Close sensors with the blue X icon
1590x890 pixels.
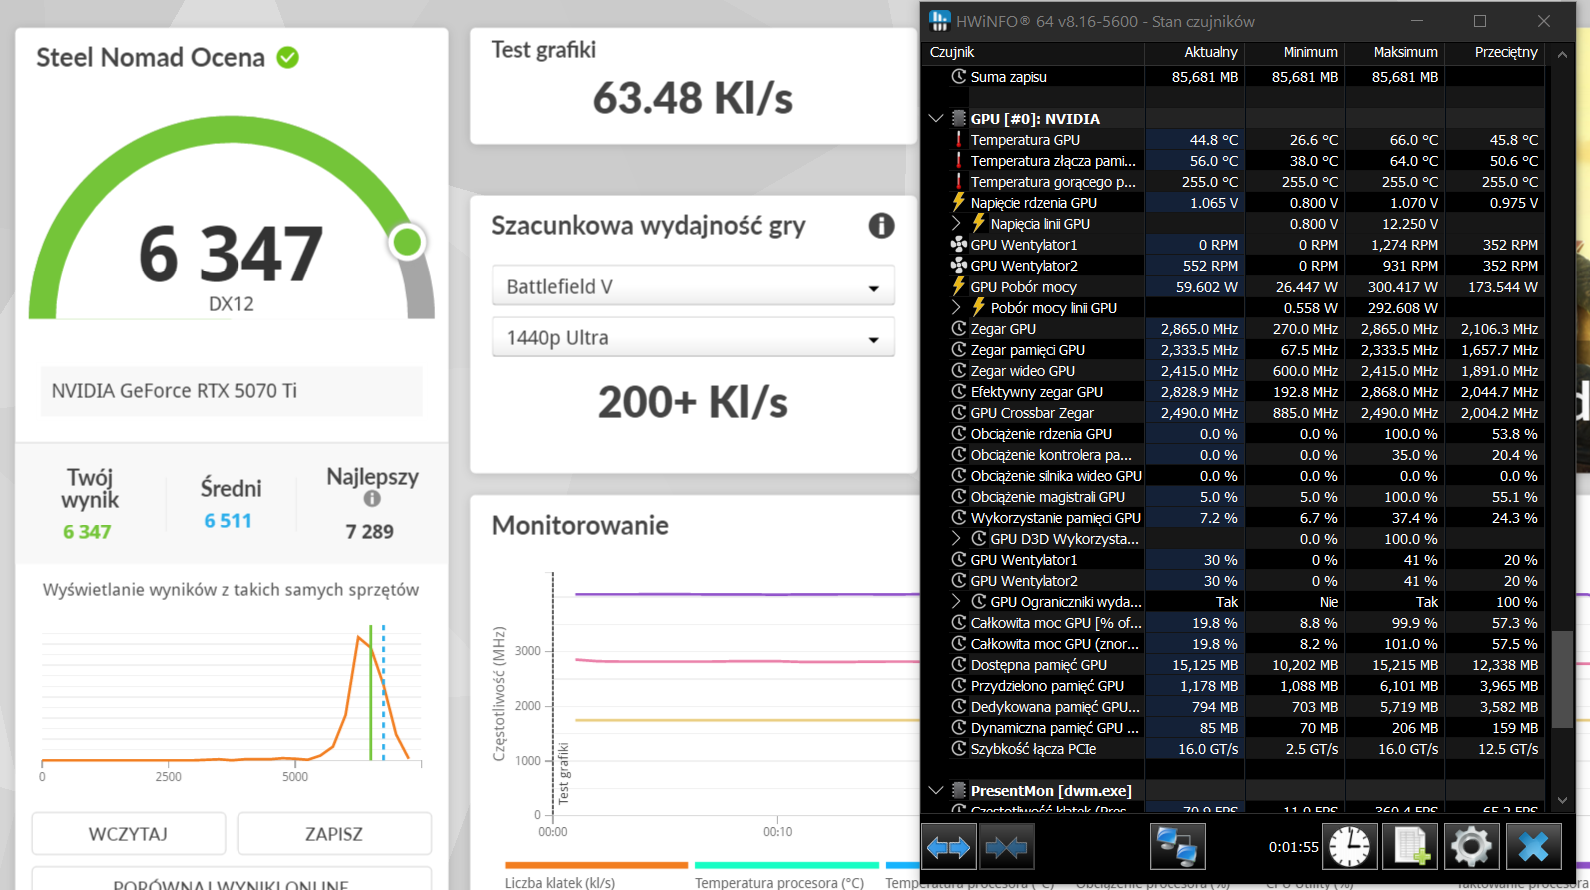pyautogui.click(x=1533, y=847)
